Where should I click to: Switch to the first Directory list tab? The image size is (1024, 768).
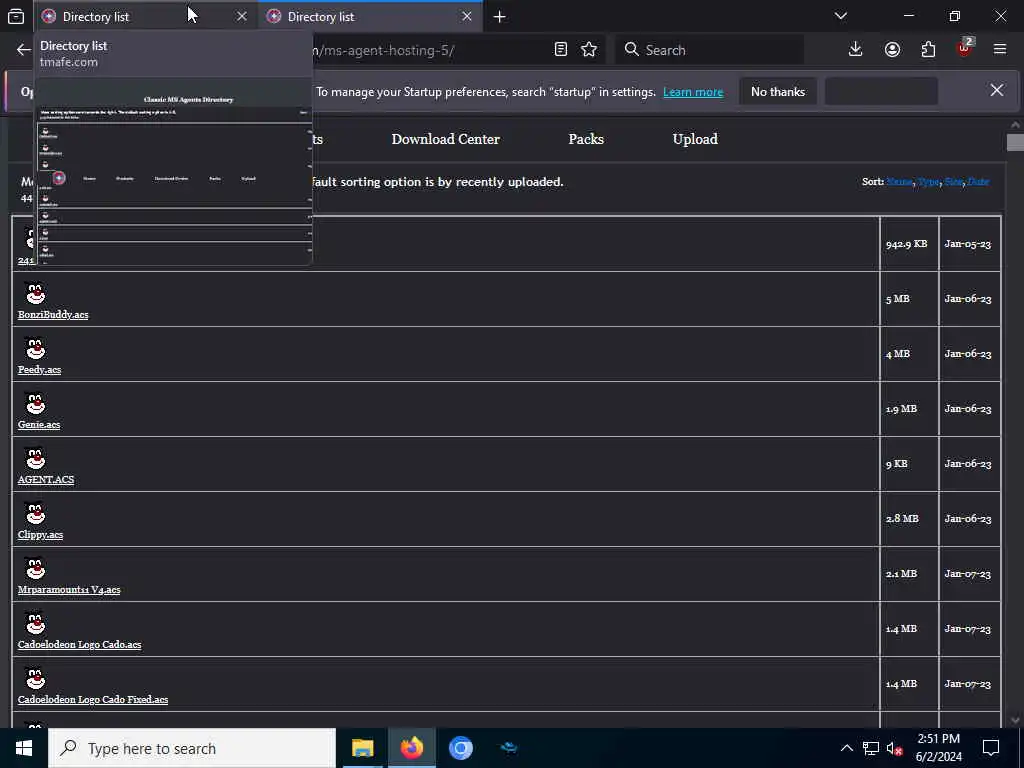(146, 16)
